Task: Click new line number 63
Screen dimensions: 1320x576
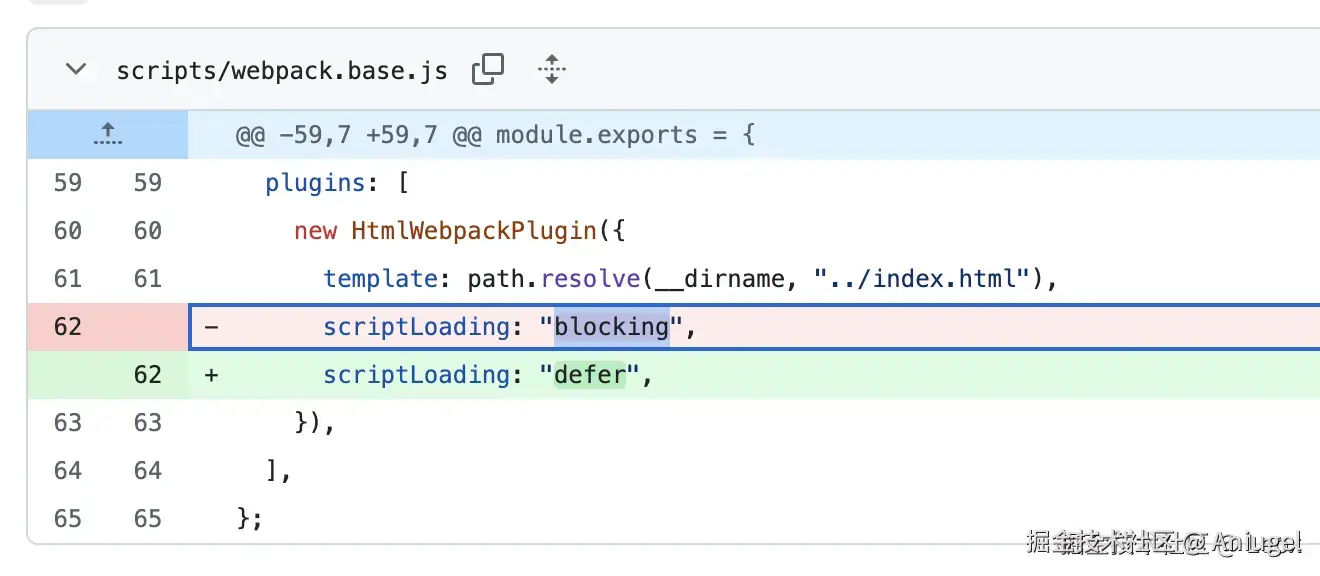Action: tap(147, 423)
